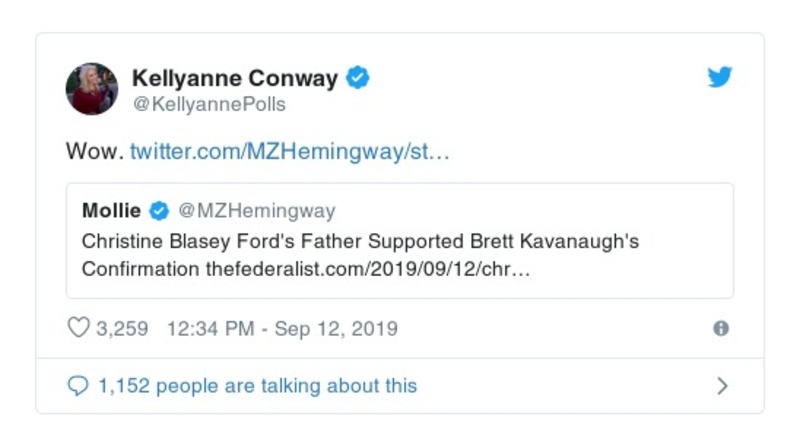
Task: Open thefederalist.com article link text
Action: [367, 269]
